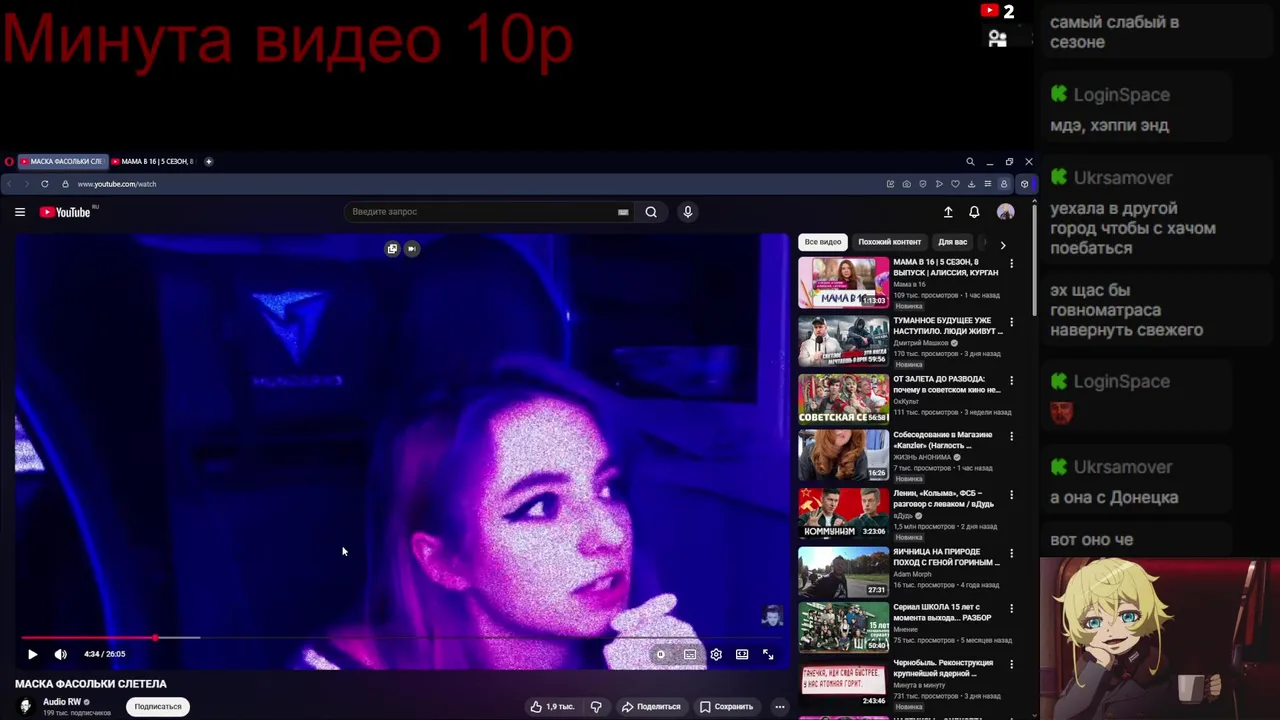Open options menu for Чернобыль video

coord(1011,664)
